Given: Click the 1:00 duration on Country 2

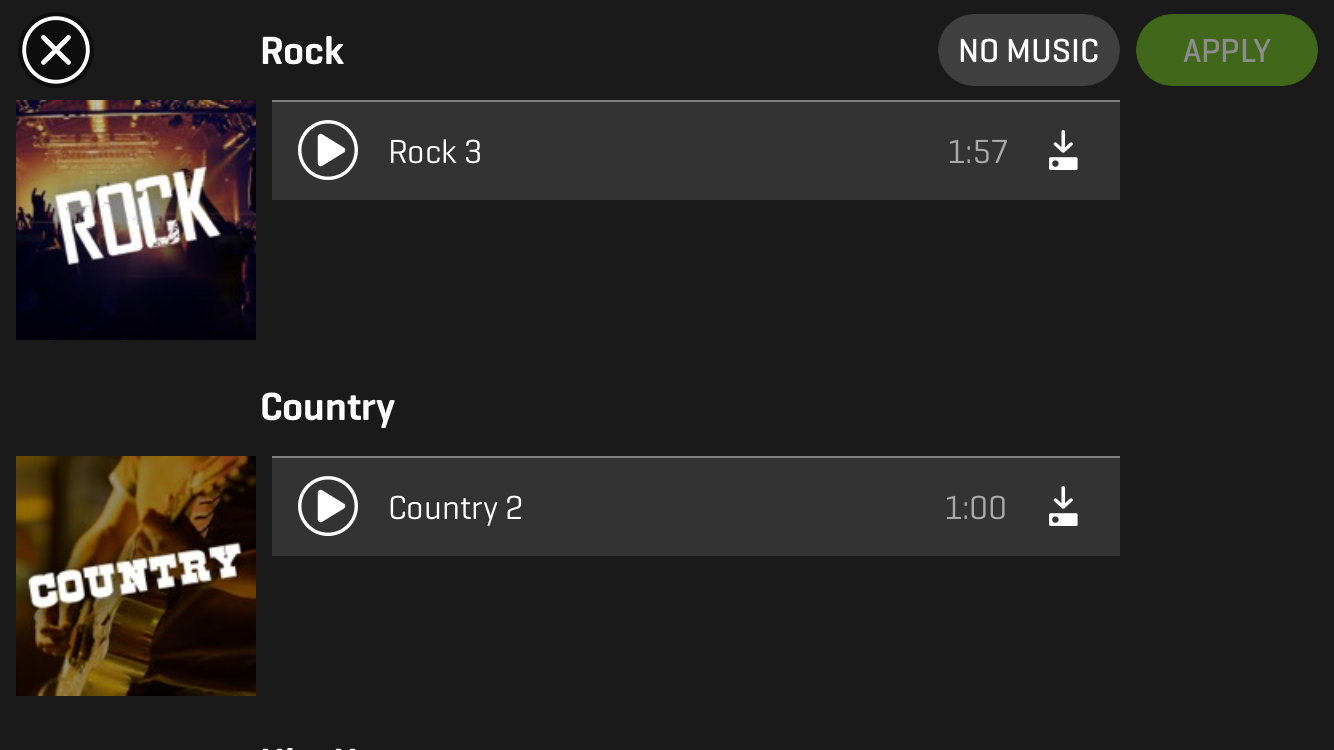Looking at the screenshot, I should pyautogui.click(x=975, y=508).
